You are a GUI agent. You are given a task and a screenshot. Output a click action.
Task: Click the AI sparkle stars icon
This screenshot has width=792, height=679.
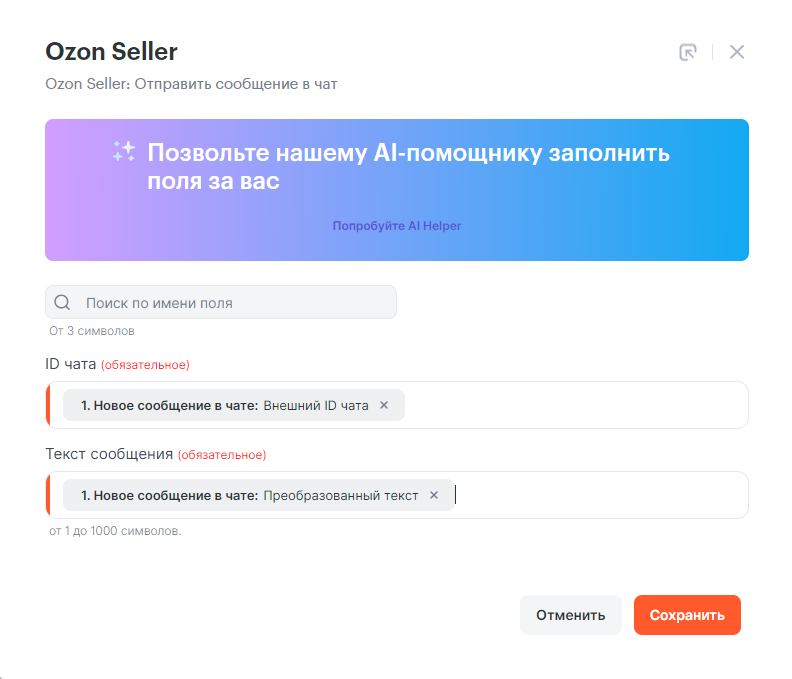pos(124,152)
